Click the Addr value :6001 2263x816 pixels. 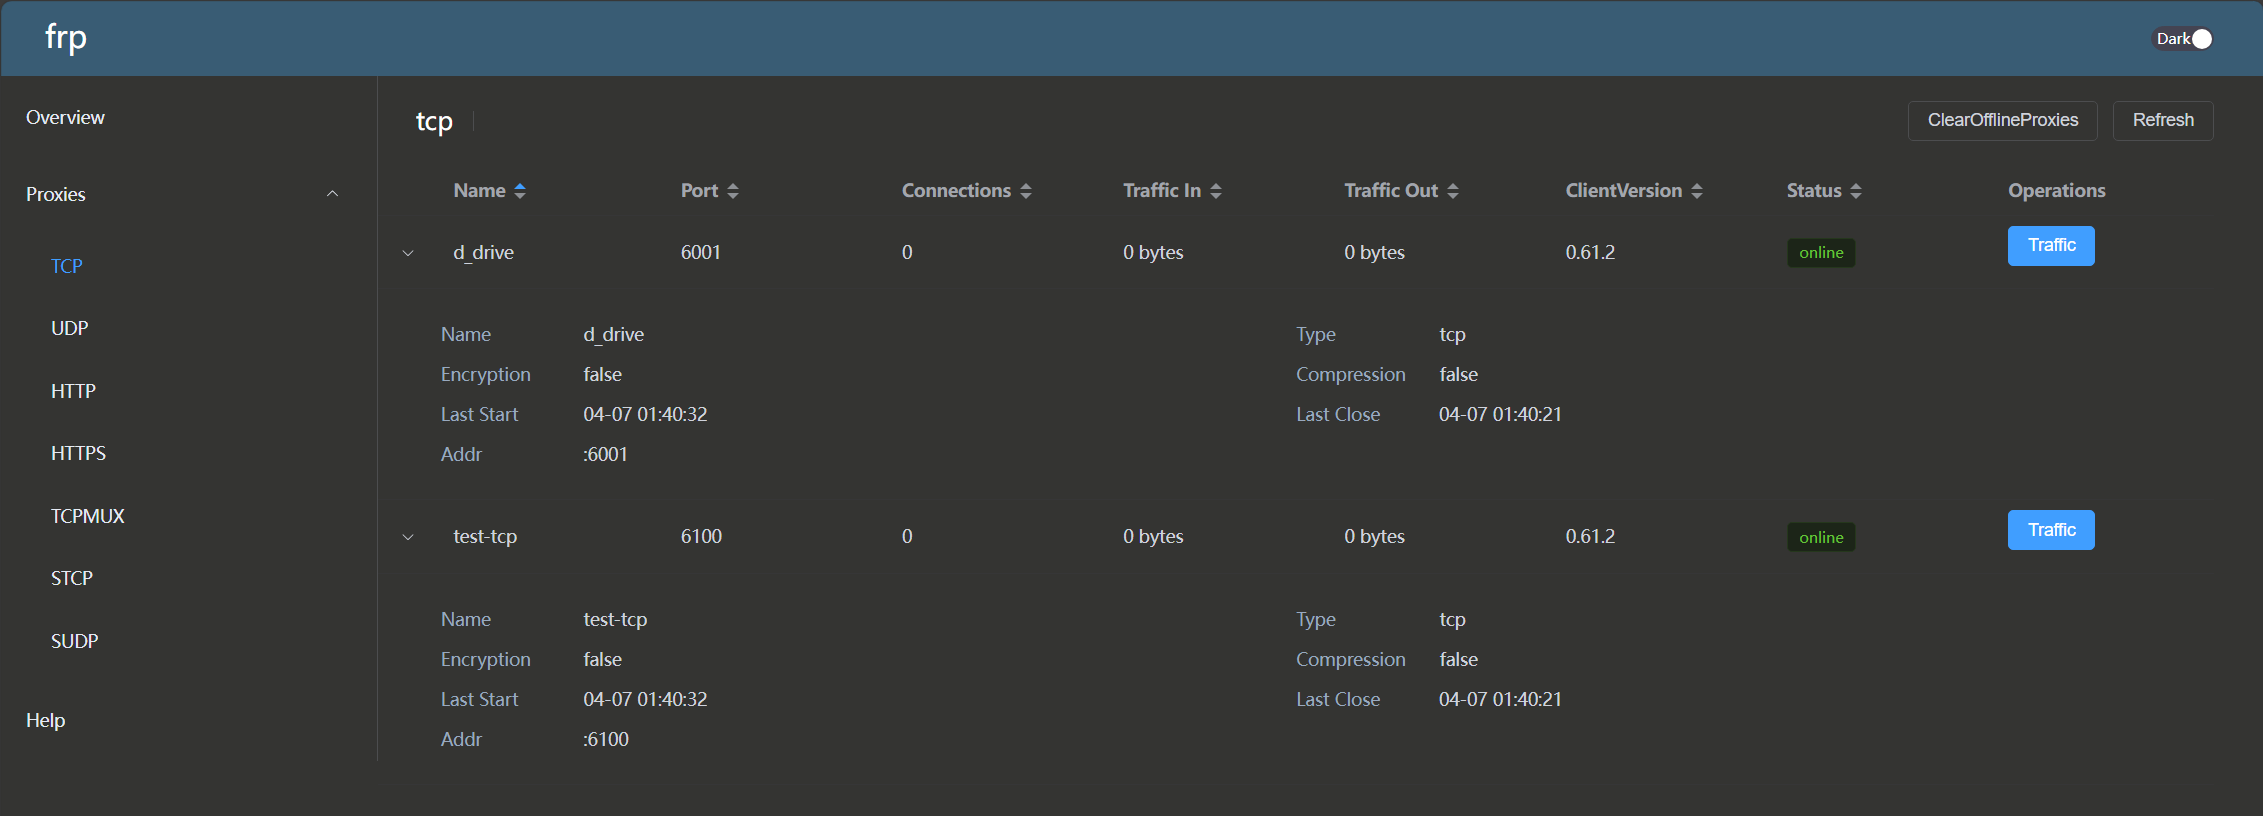pos(605,454)
